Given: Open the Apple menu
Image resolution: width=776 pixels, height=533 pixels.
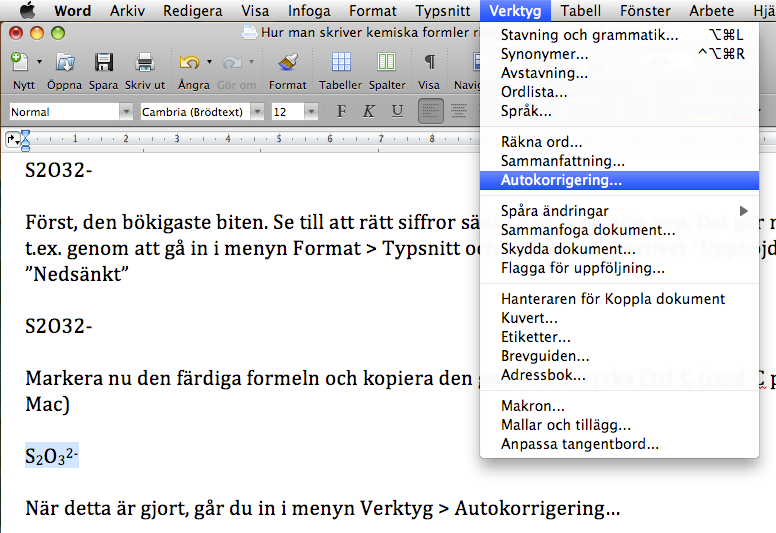Looking at the screenshot, I should point(27,11).
